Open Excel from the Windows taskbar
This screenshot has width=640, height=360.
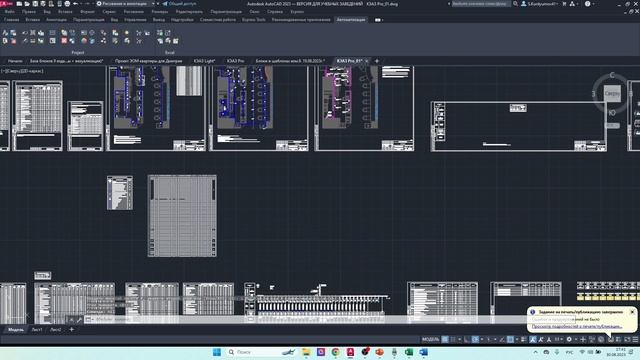(409, 352)
